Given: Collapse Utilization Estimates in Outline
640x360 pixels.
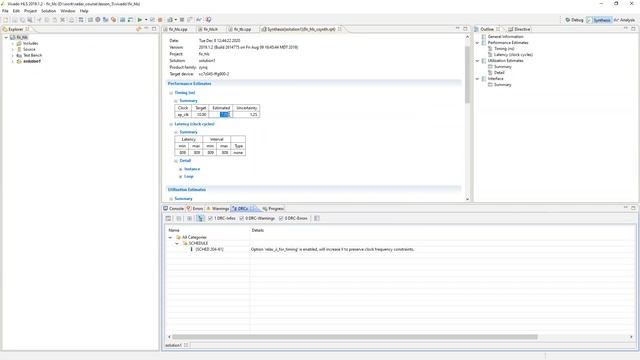Looking at the screenshot, I should click(x=477, y=60).
